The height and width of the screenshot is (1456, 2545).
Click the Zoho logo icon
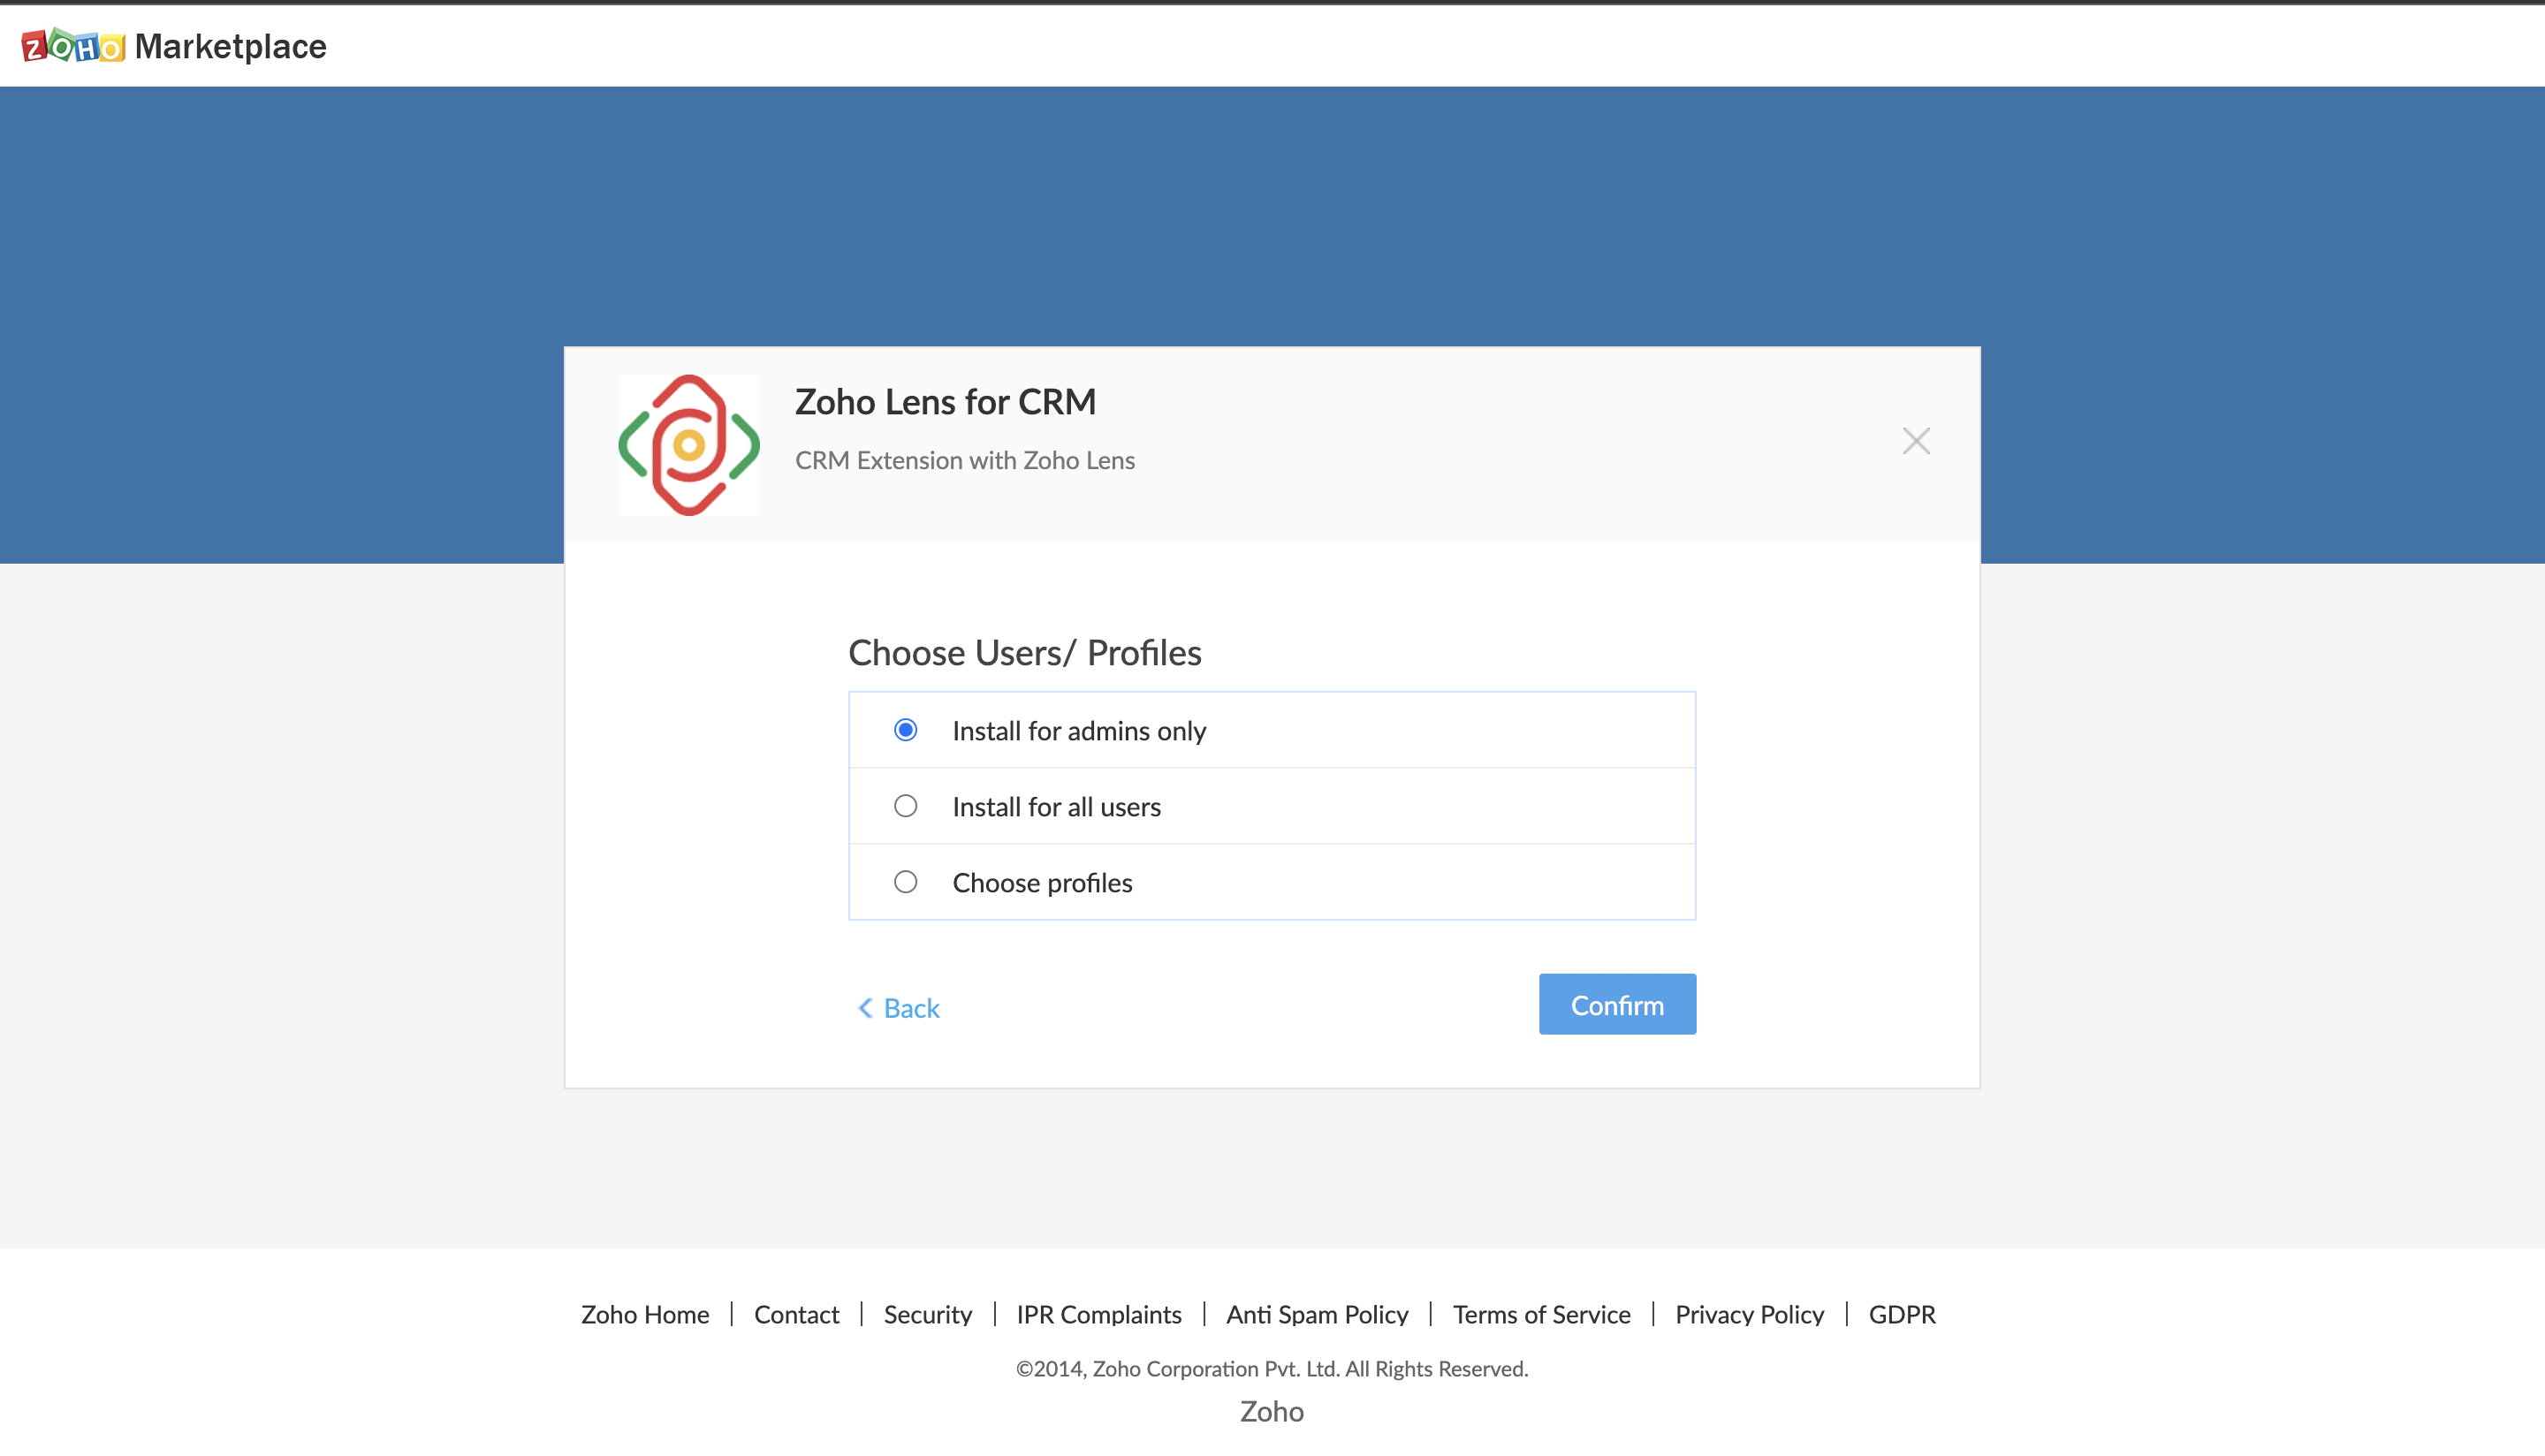(73, 46)
